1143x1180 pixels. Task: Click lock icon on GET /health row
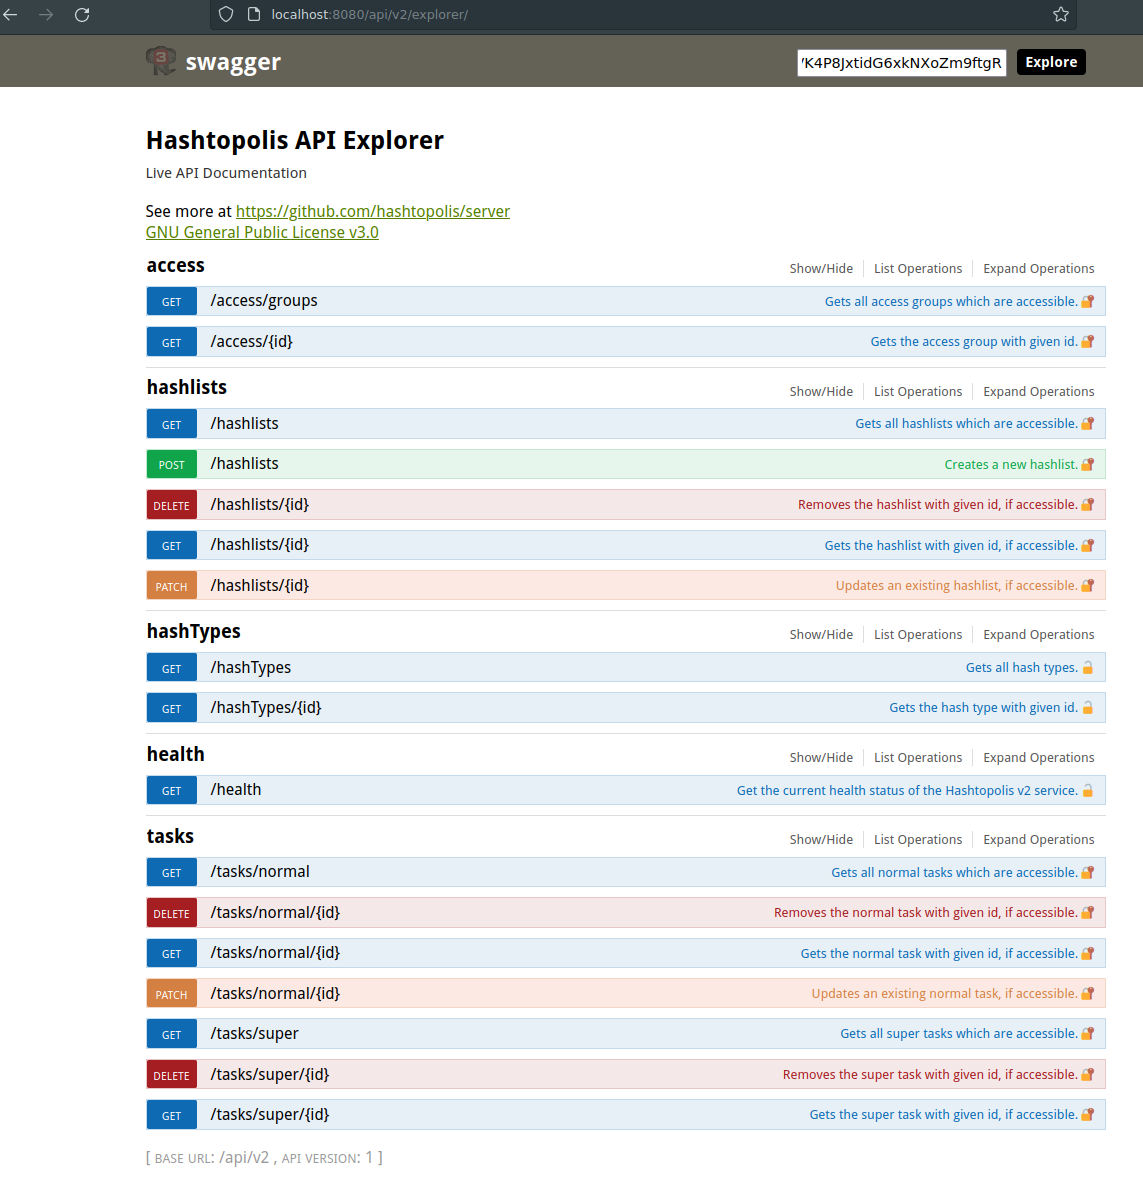tap(1087, 790)
